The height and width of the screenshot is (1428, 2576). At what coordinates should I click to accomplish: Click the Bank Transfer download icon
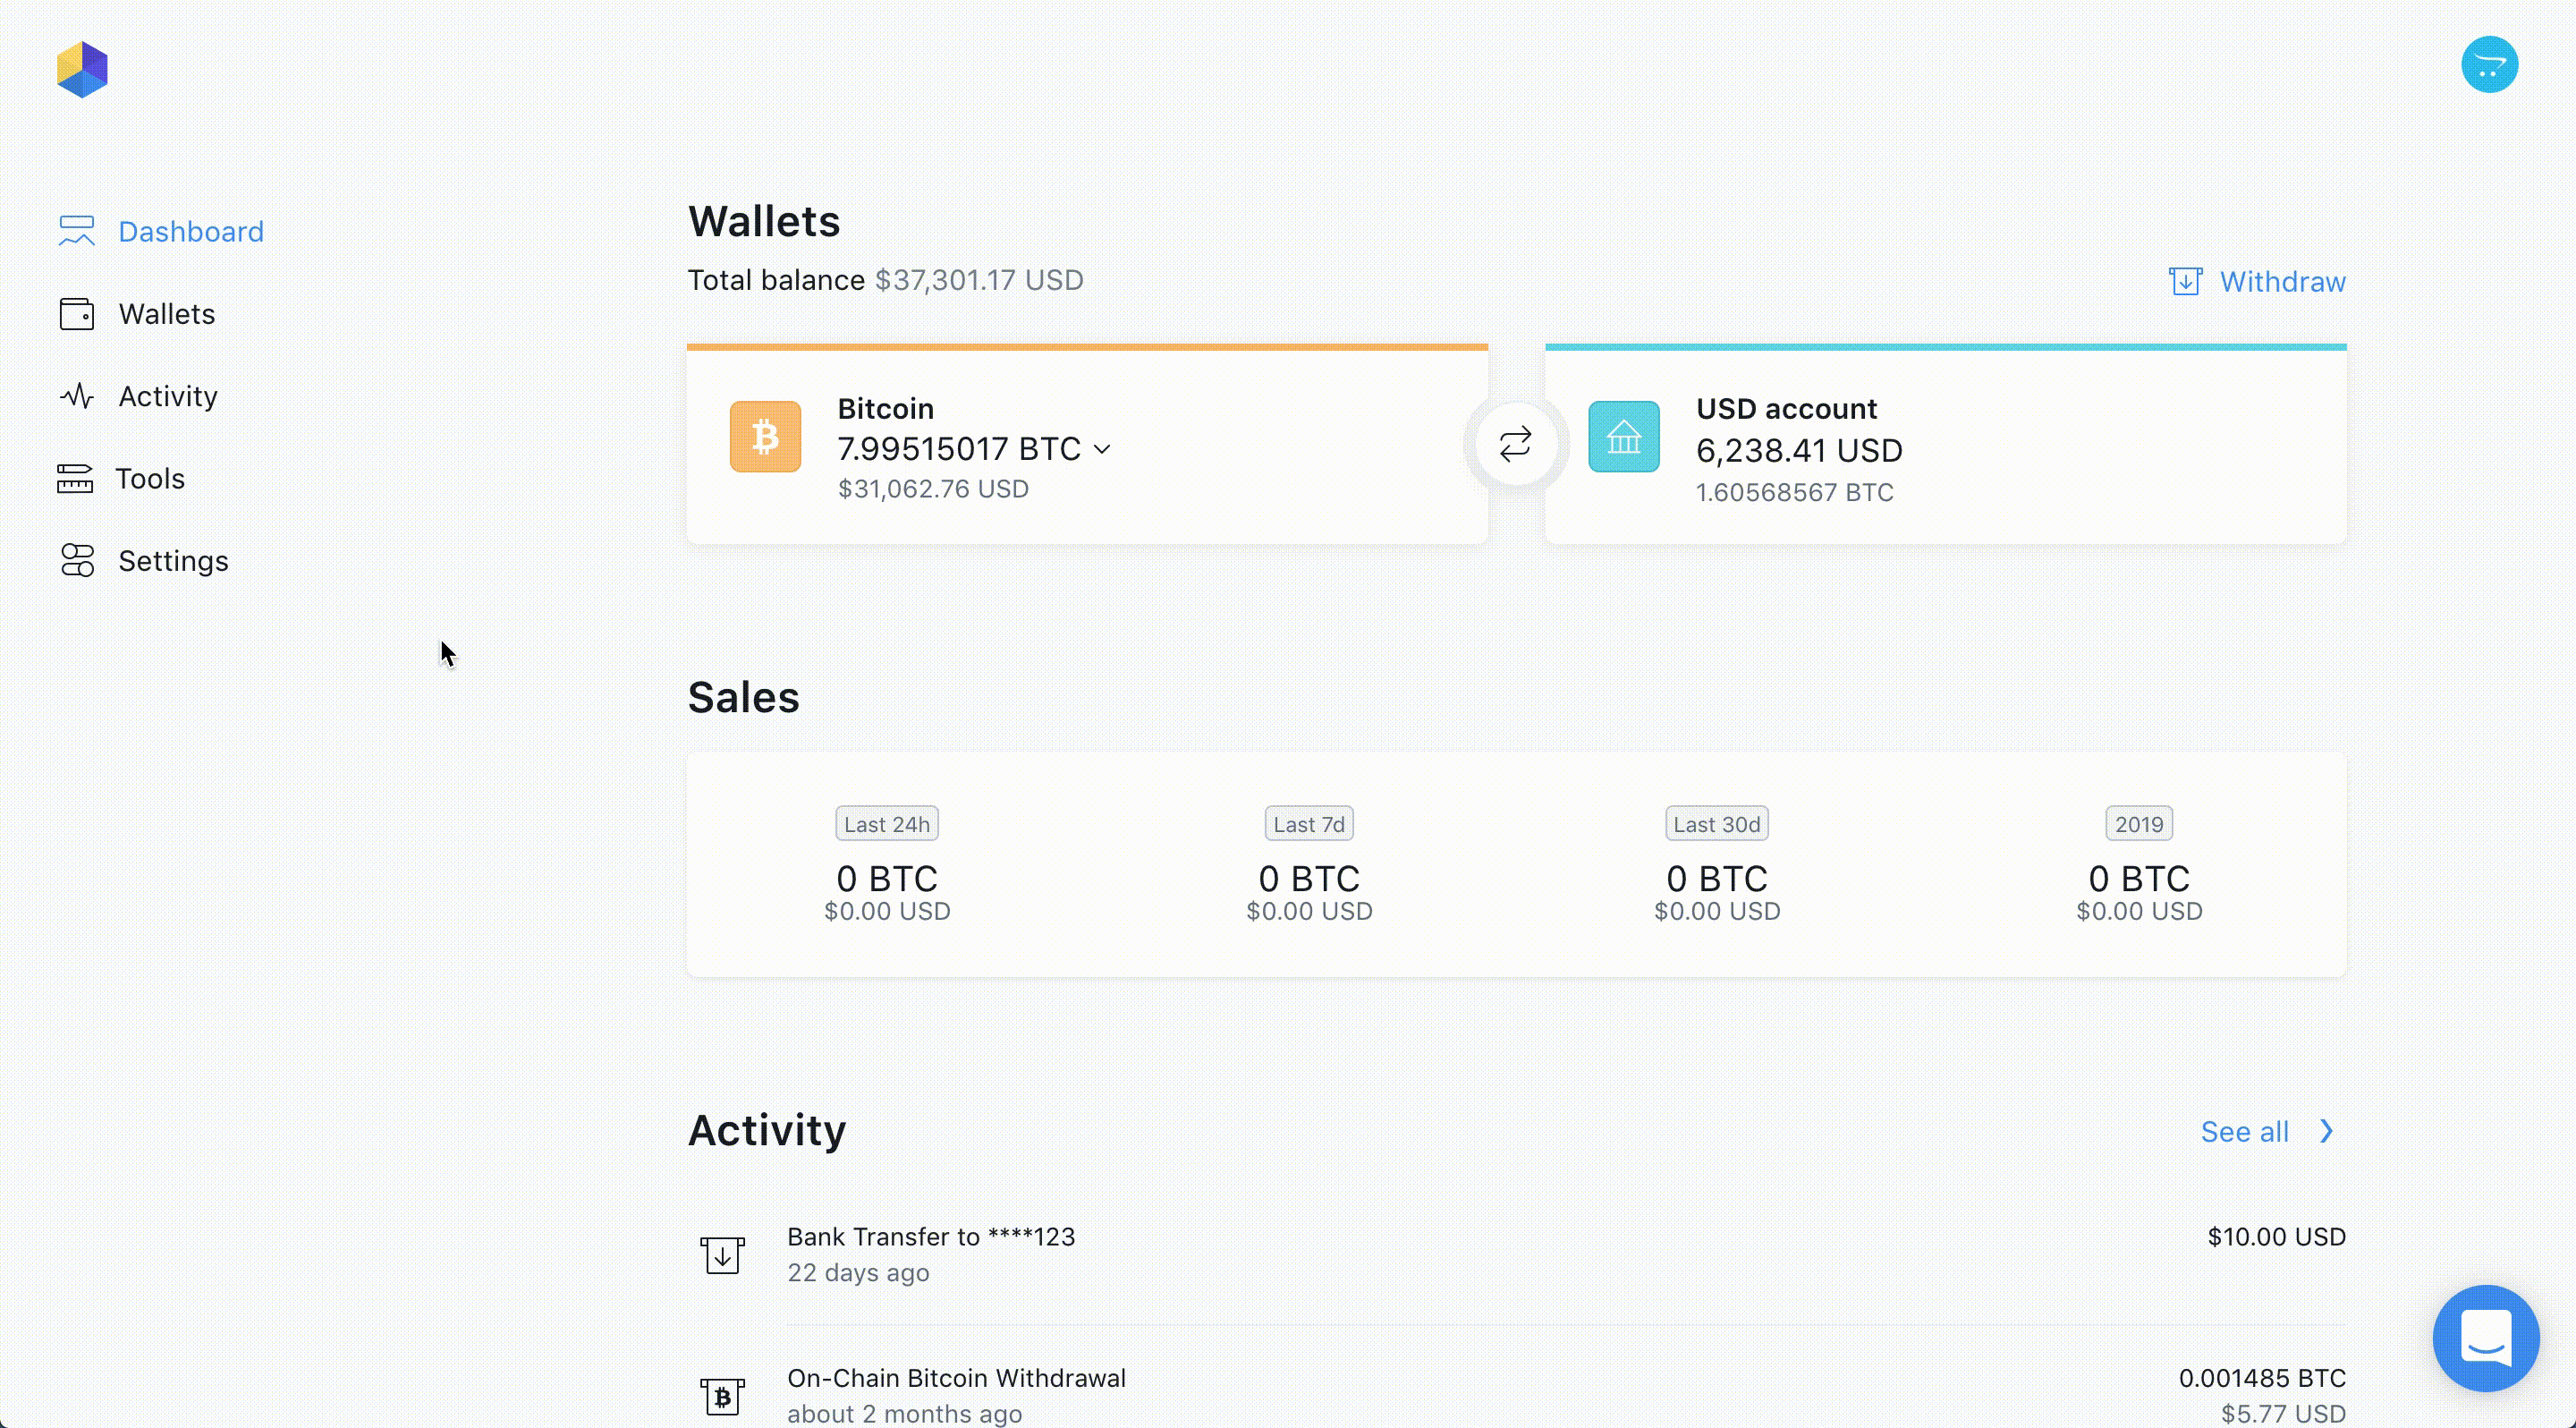point(722,1255)
